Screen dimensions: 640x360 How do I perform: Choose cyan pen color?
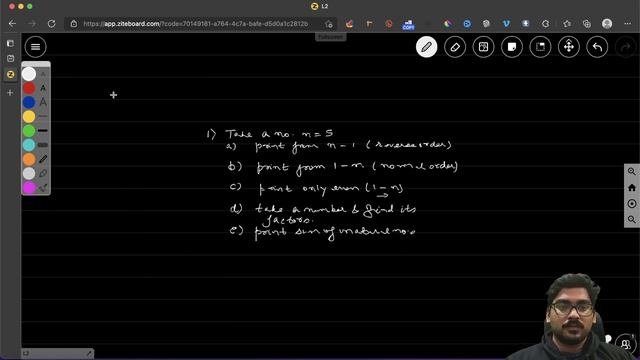(x=29, y=145)
